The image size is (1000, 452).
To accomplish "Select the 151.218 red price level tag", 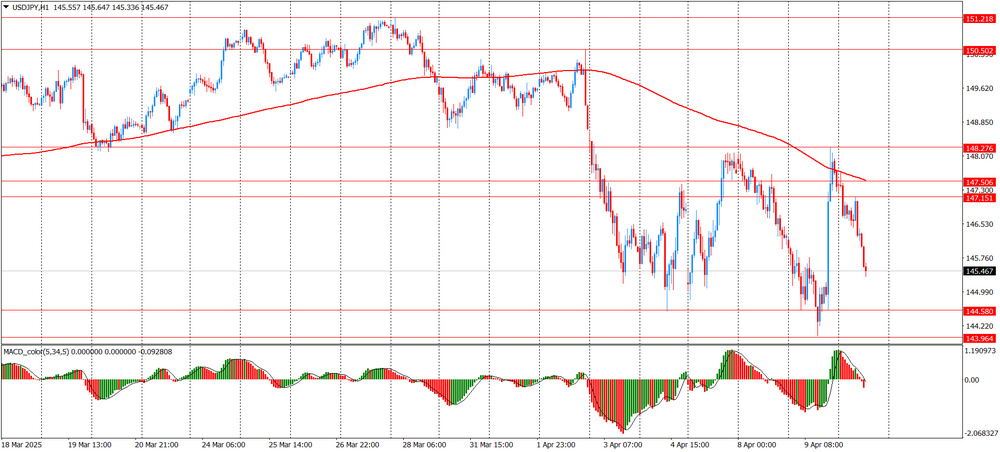I will pos(978,18).
